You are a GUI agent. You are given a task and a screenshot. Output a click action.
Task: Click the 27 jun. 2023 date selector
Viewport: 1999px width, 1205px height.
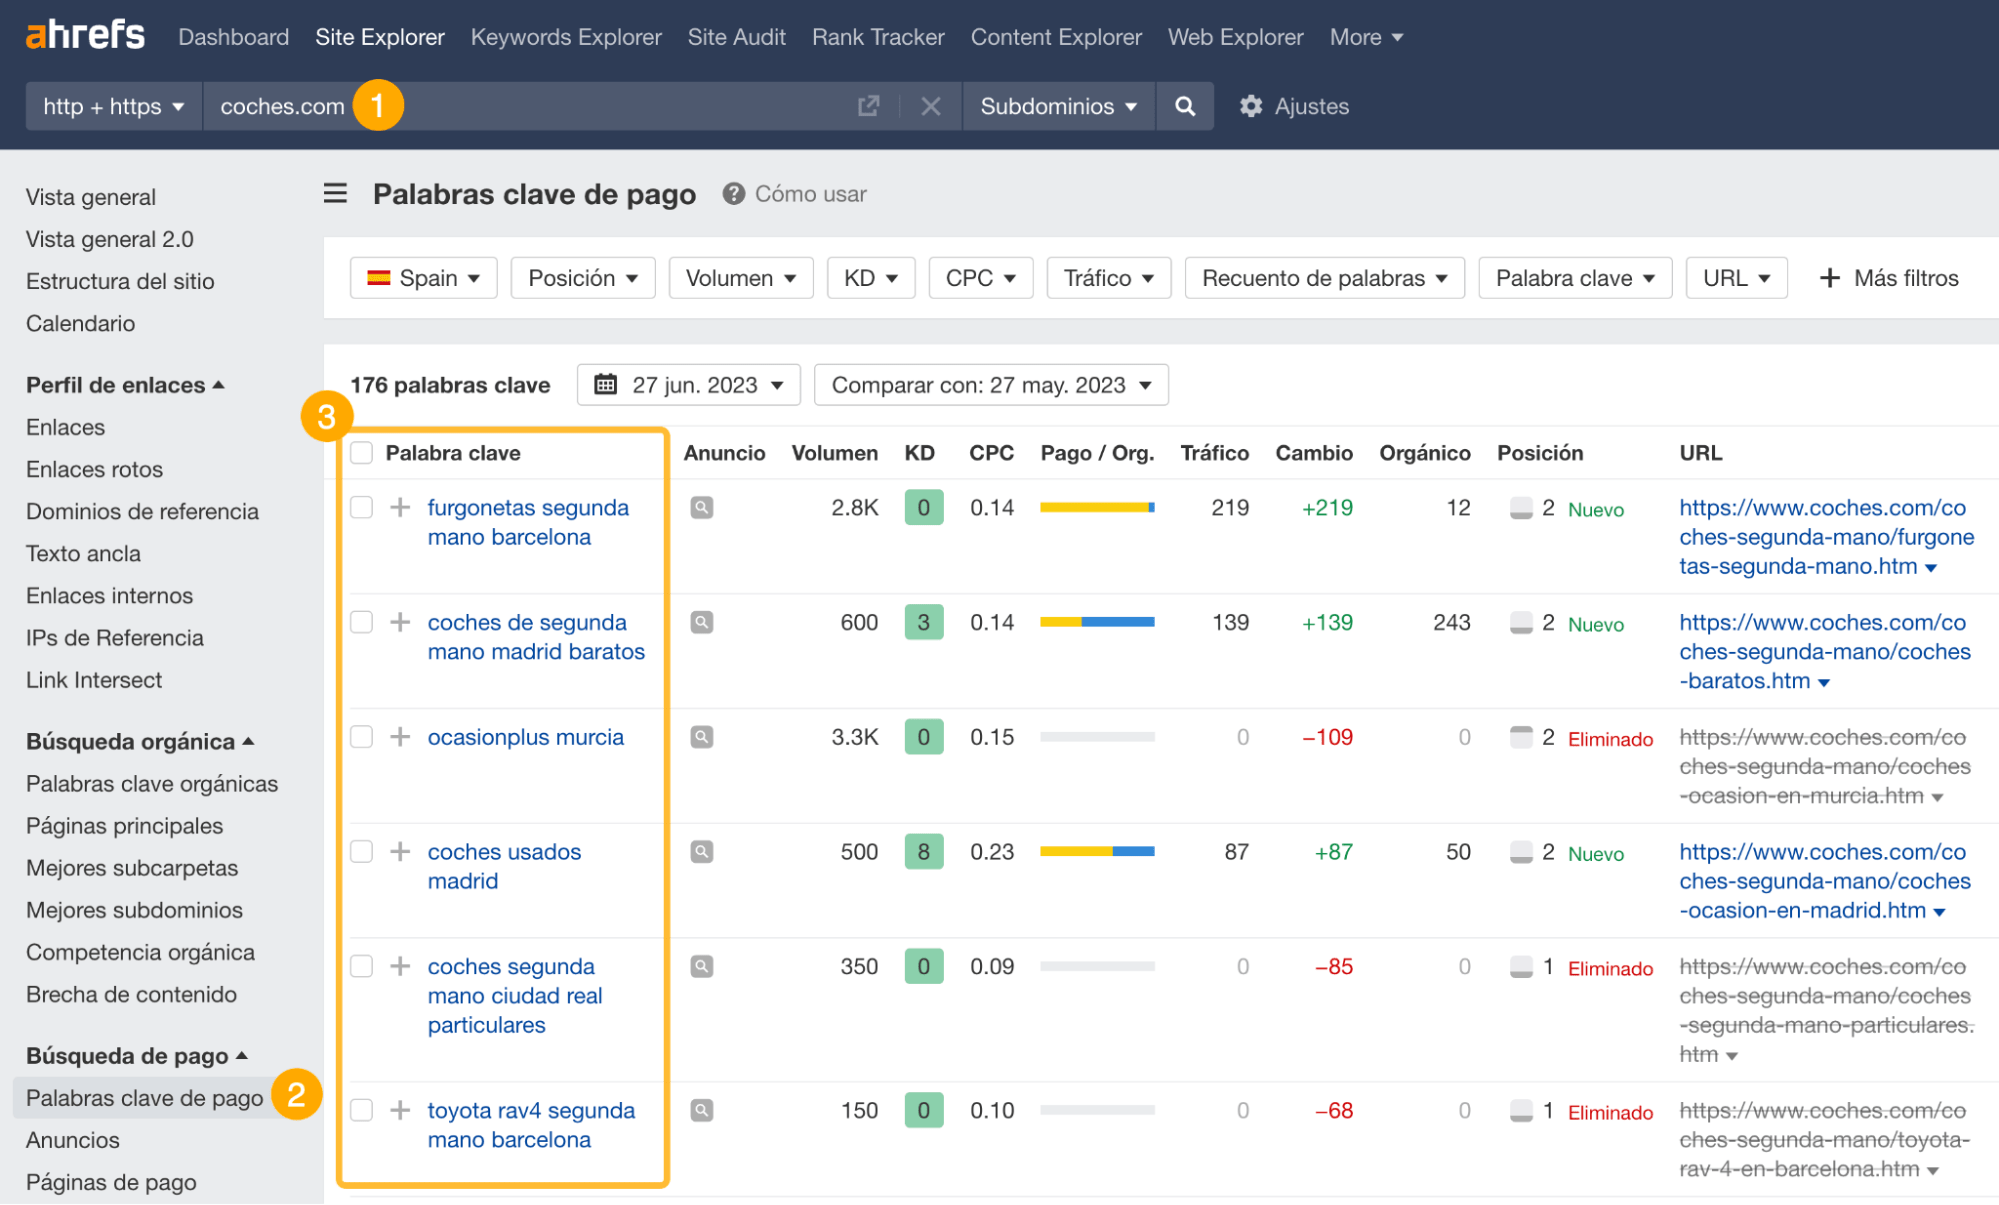tap(688, 384)
